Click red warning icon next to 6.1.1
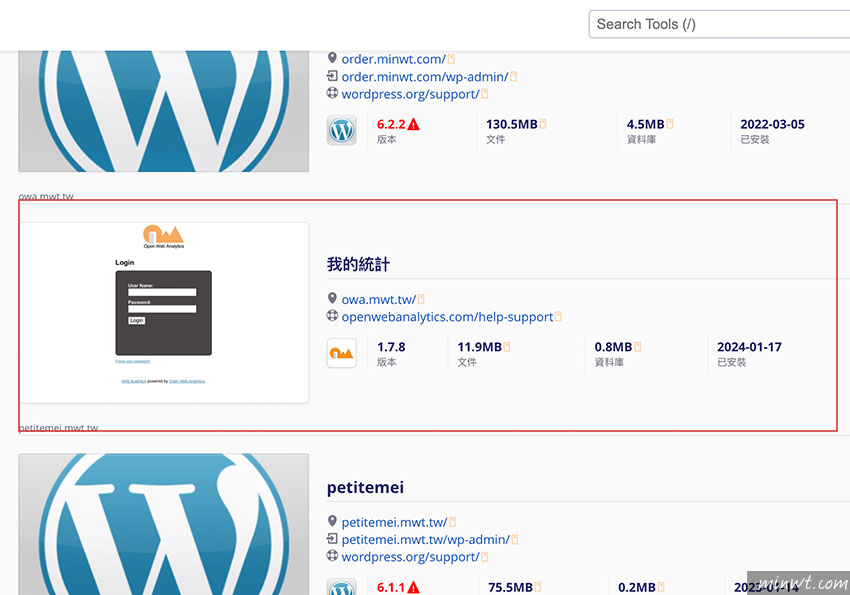 [414, 587]
